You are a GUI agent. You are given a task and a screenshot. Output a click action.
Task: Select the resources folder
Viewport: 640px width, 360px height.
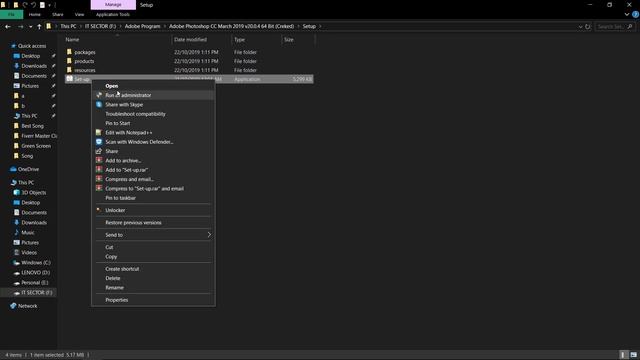tap(85, 70)
